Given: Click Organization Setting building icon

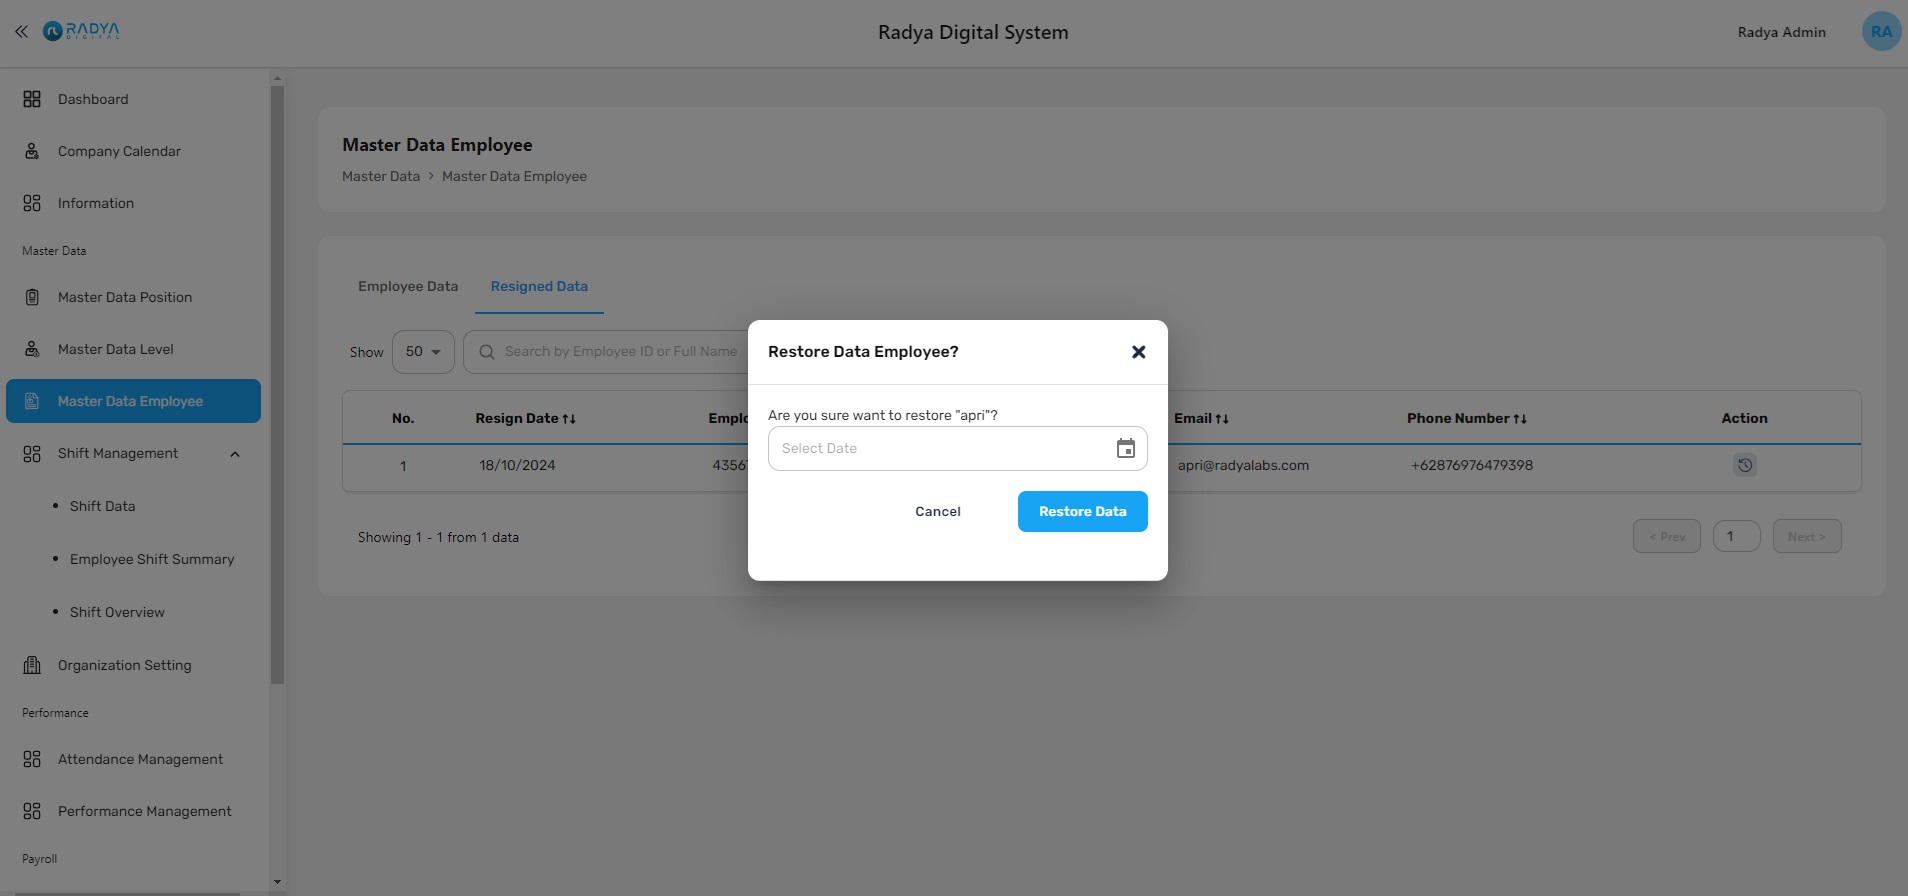Looking at the screenshot, I should click(32, 665).
